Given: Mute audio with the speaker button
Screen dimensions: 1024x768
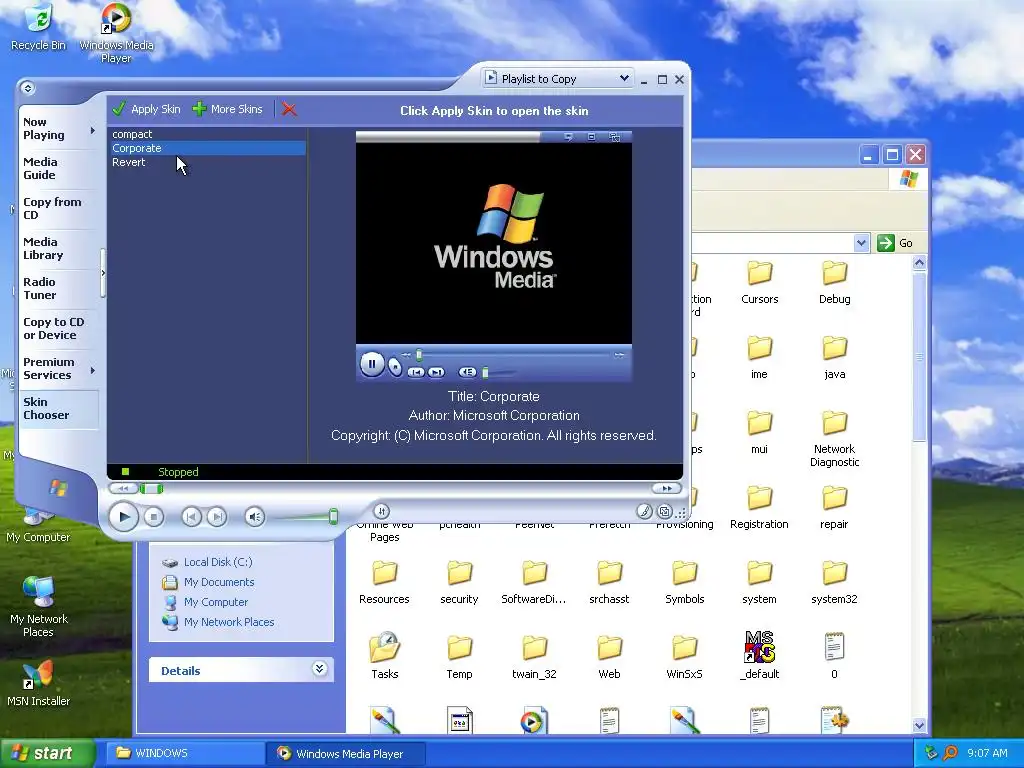Looking at the screenshot, I should (255, 517).
